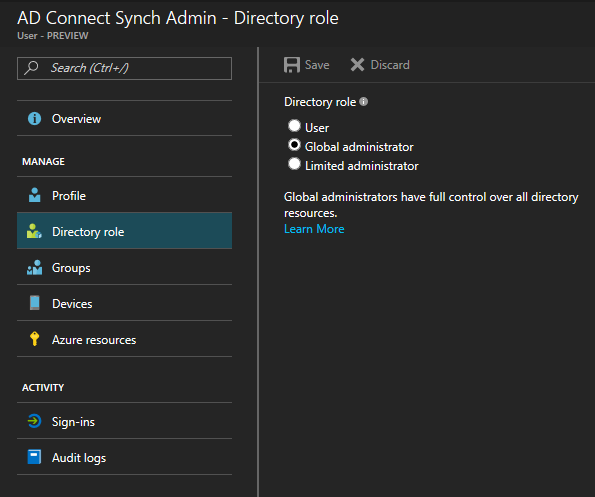This screenshot has height=497, width=595.
Task: Focus the Search (Ctrl+/) field
Action: (x=124, y=68)
